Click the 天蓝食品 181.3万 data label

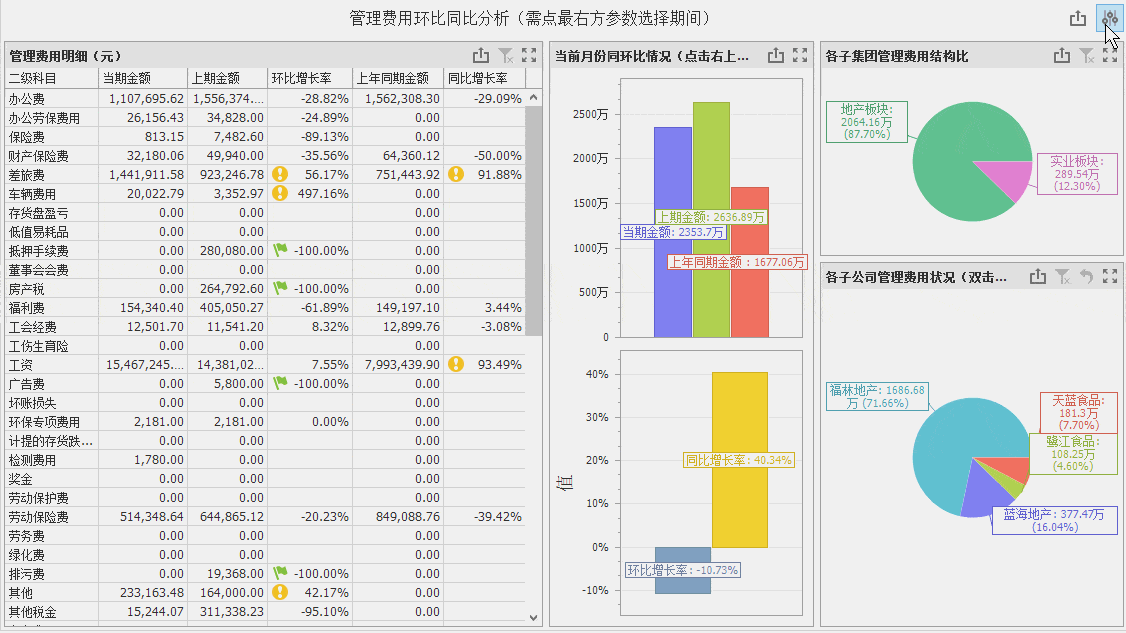(1079, 412)
